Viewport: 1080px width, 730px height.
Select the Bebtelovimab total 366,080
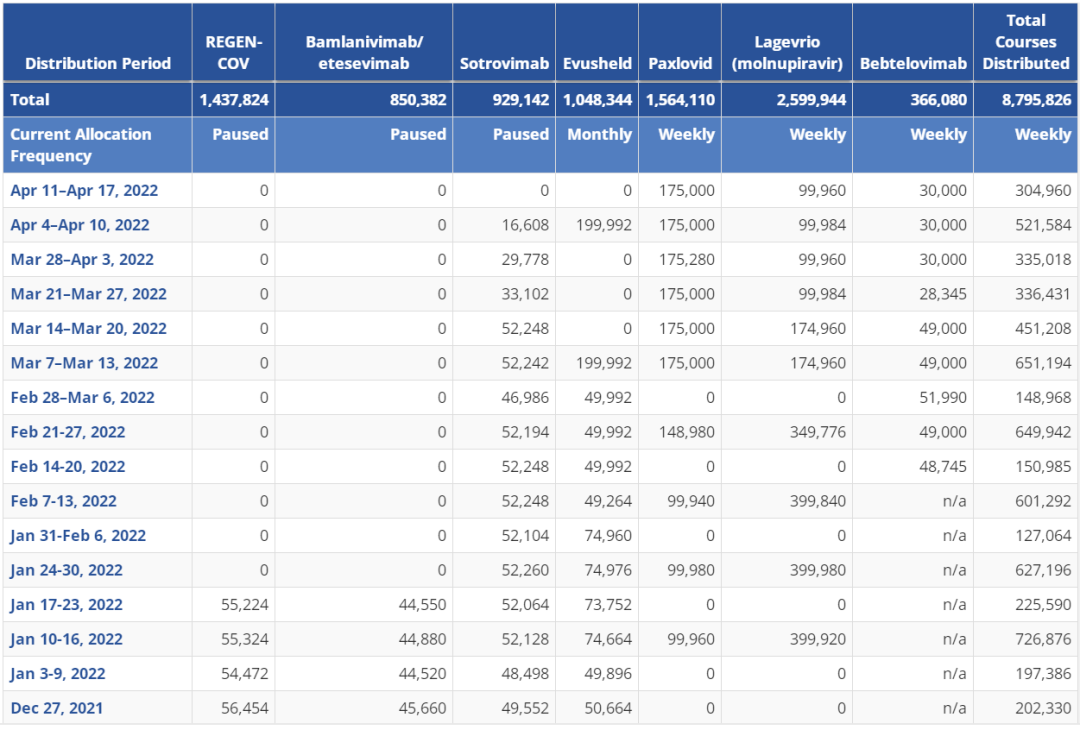point(939,100)
